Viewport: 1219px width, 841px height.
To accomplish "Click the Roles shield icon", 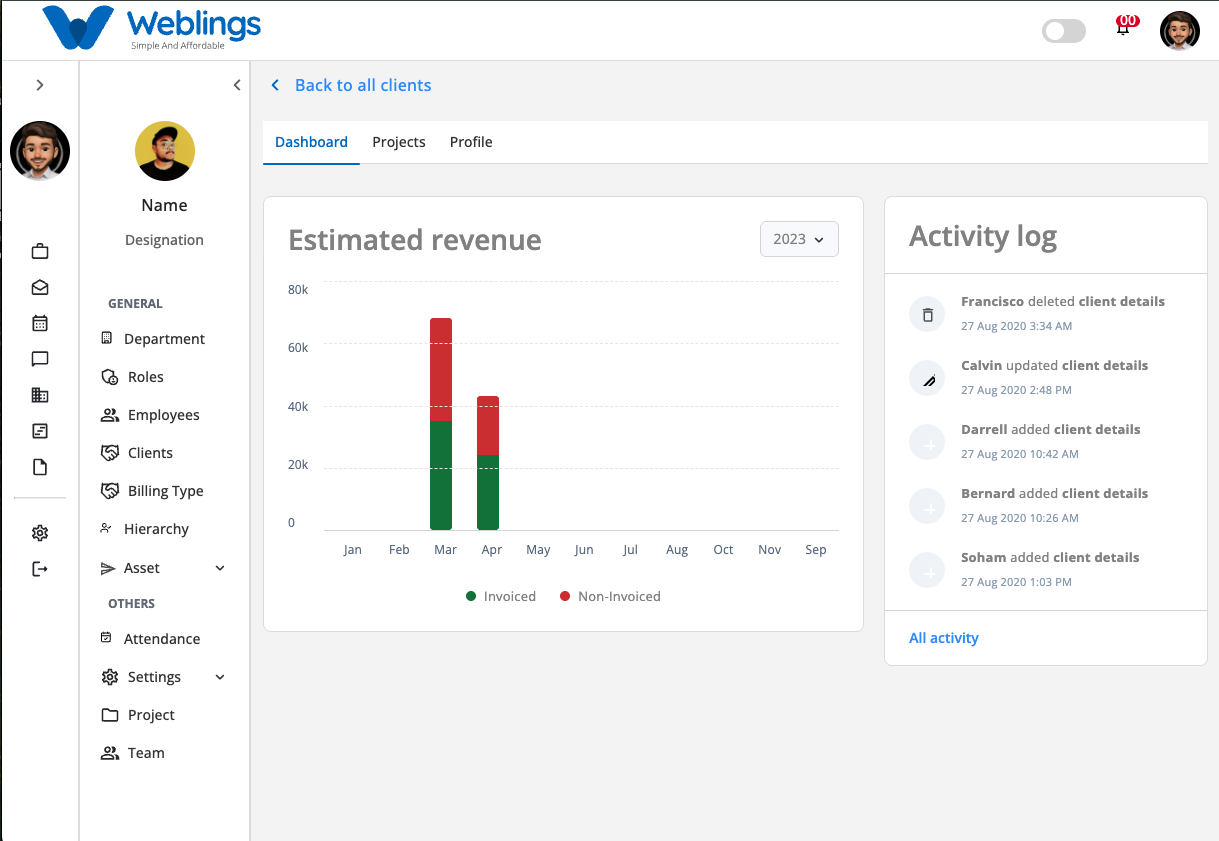I will pyautogui.click(x=110, y=377).
